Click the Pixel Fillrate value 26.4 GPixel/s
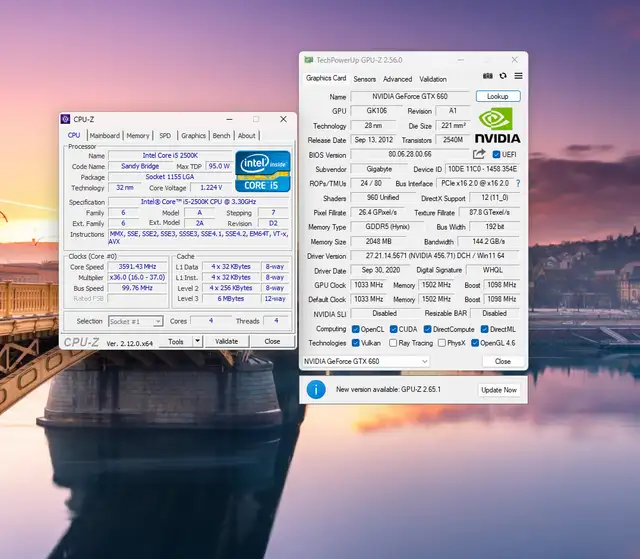The width and height of the screenshot is (640, 559). click(x=378, y=212)
